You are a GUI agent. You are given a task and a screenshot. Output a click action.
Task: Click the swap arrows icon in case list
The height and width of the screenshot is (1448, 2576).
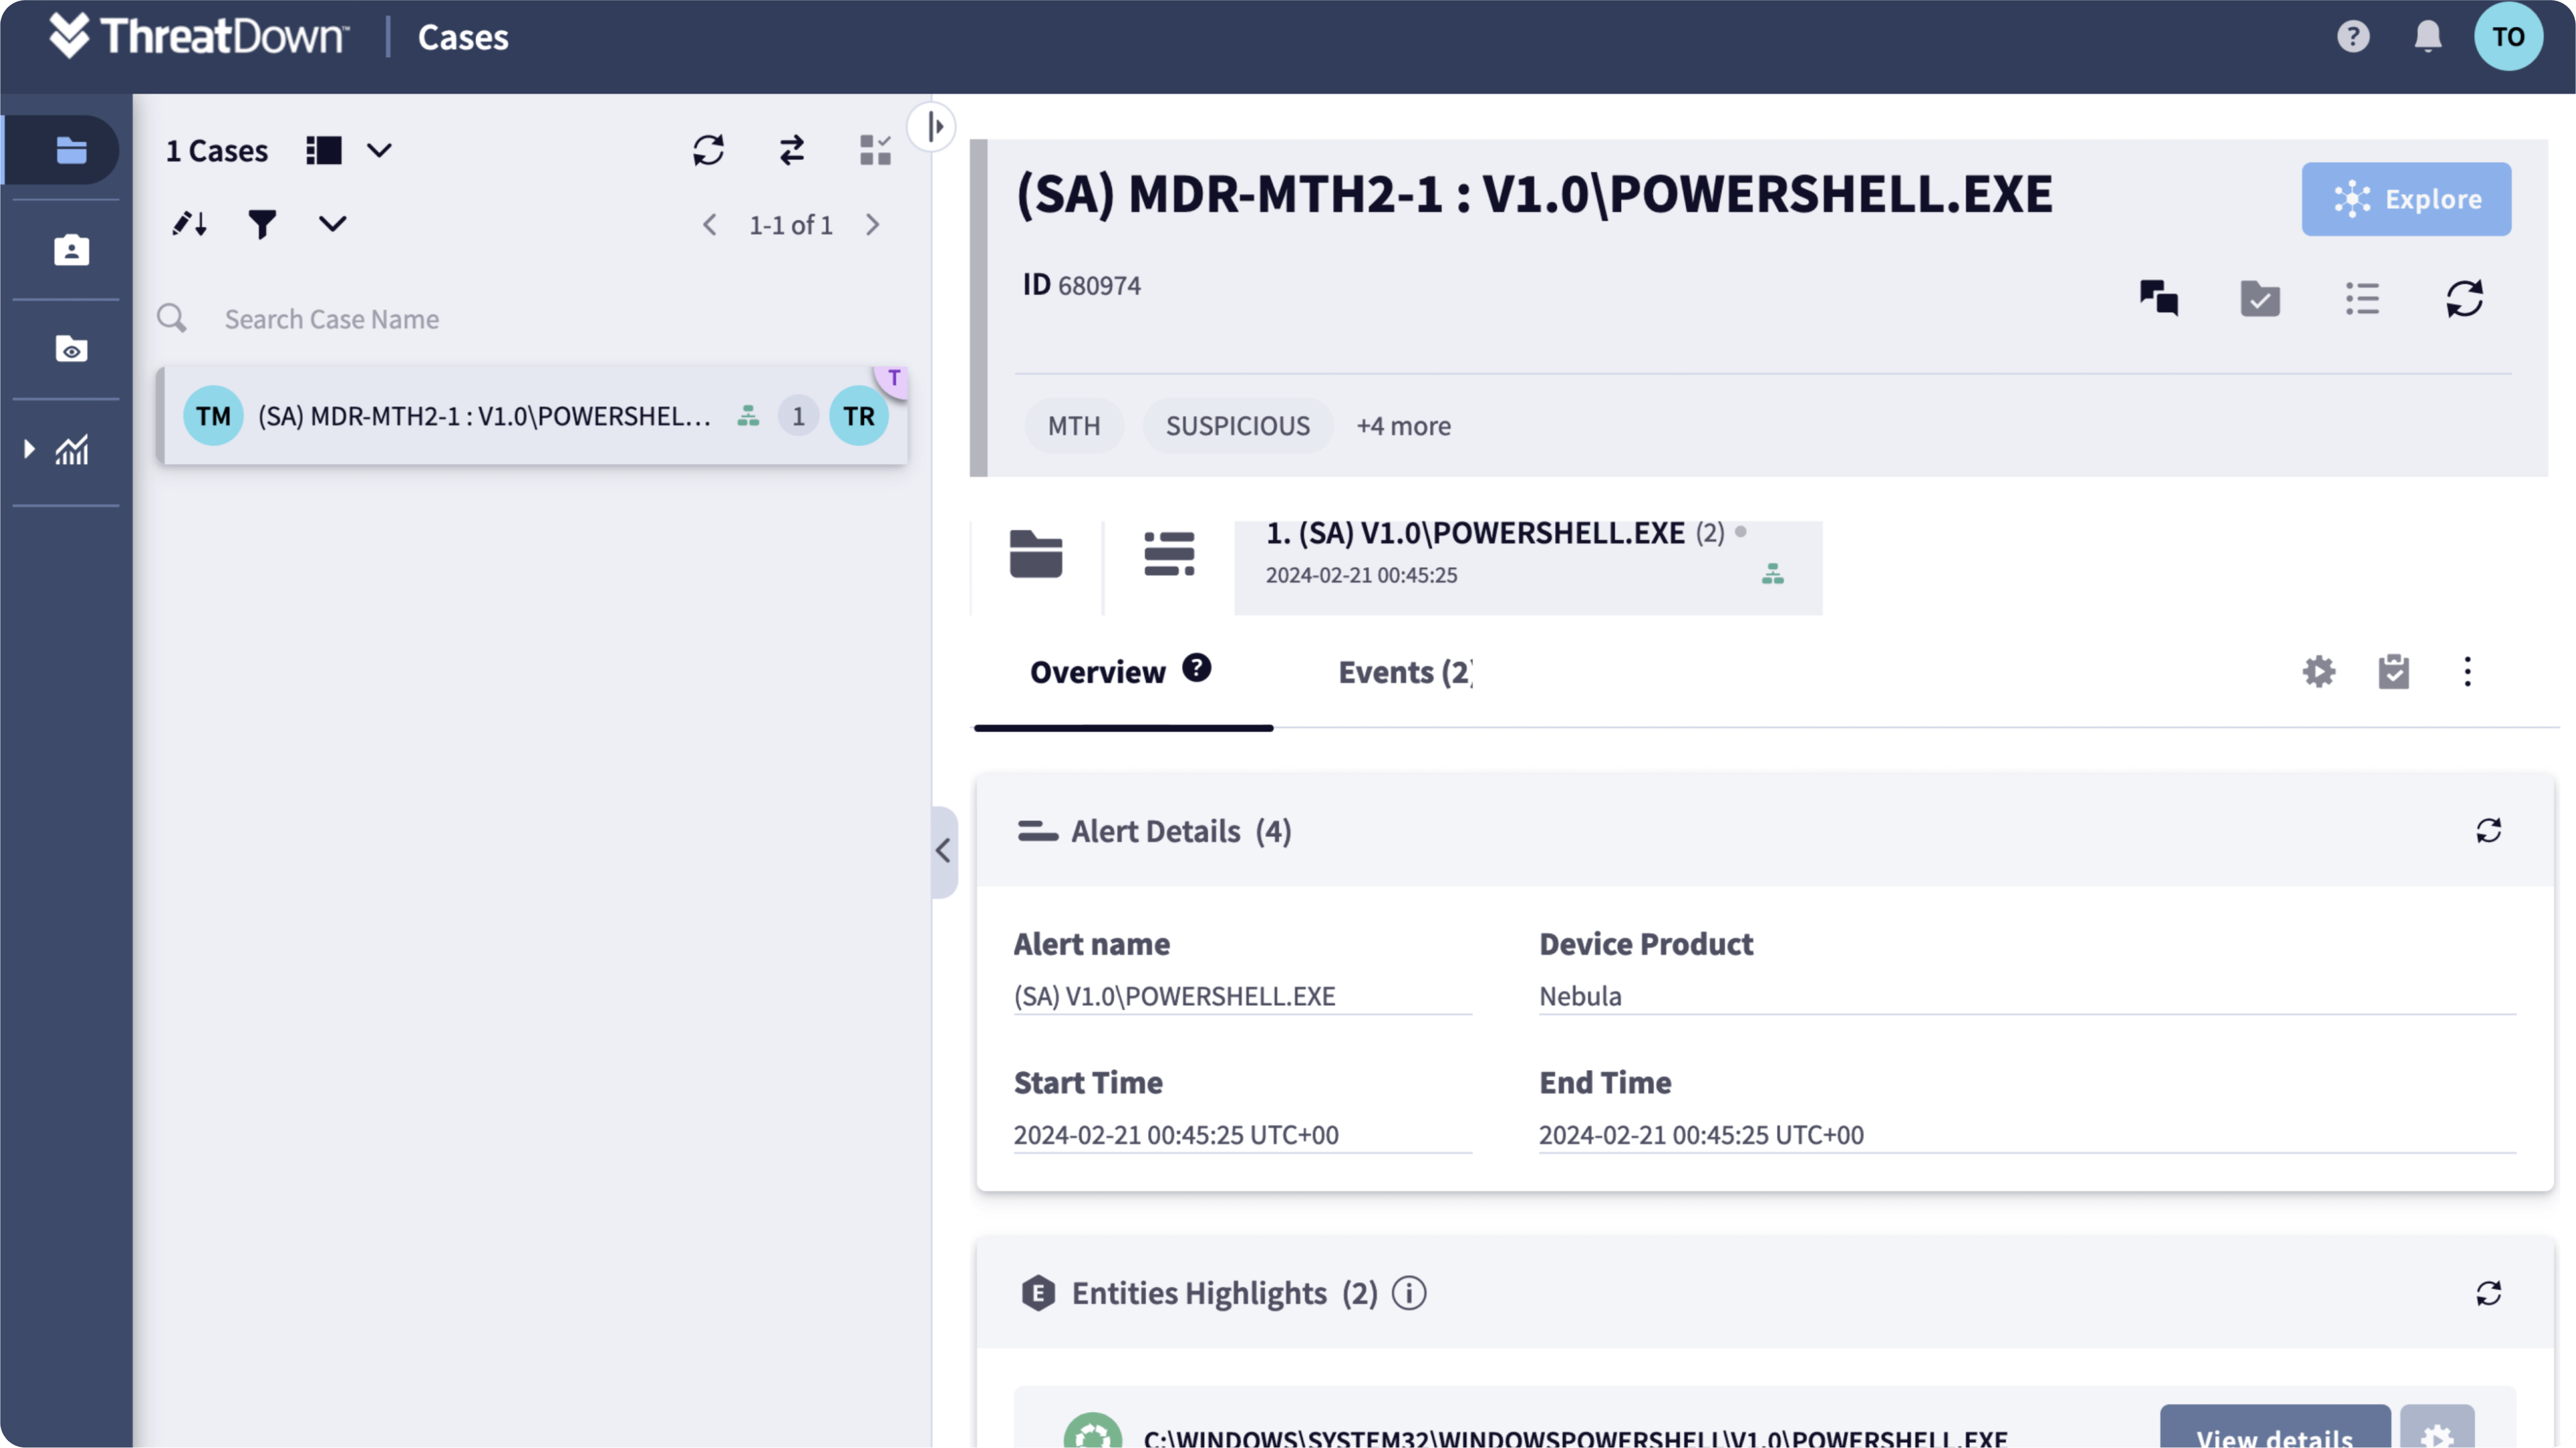791,150
